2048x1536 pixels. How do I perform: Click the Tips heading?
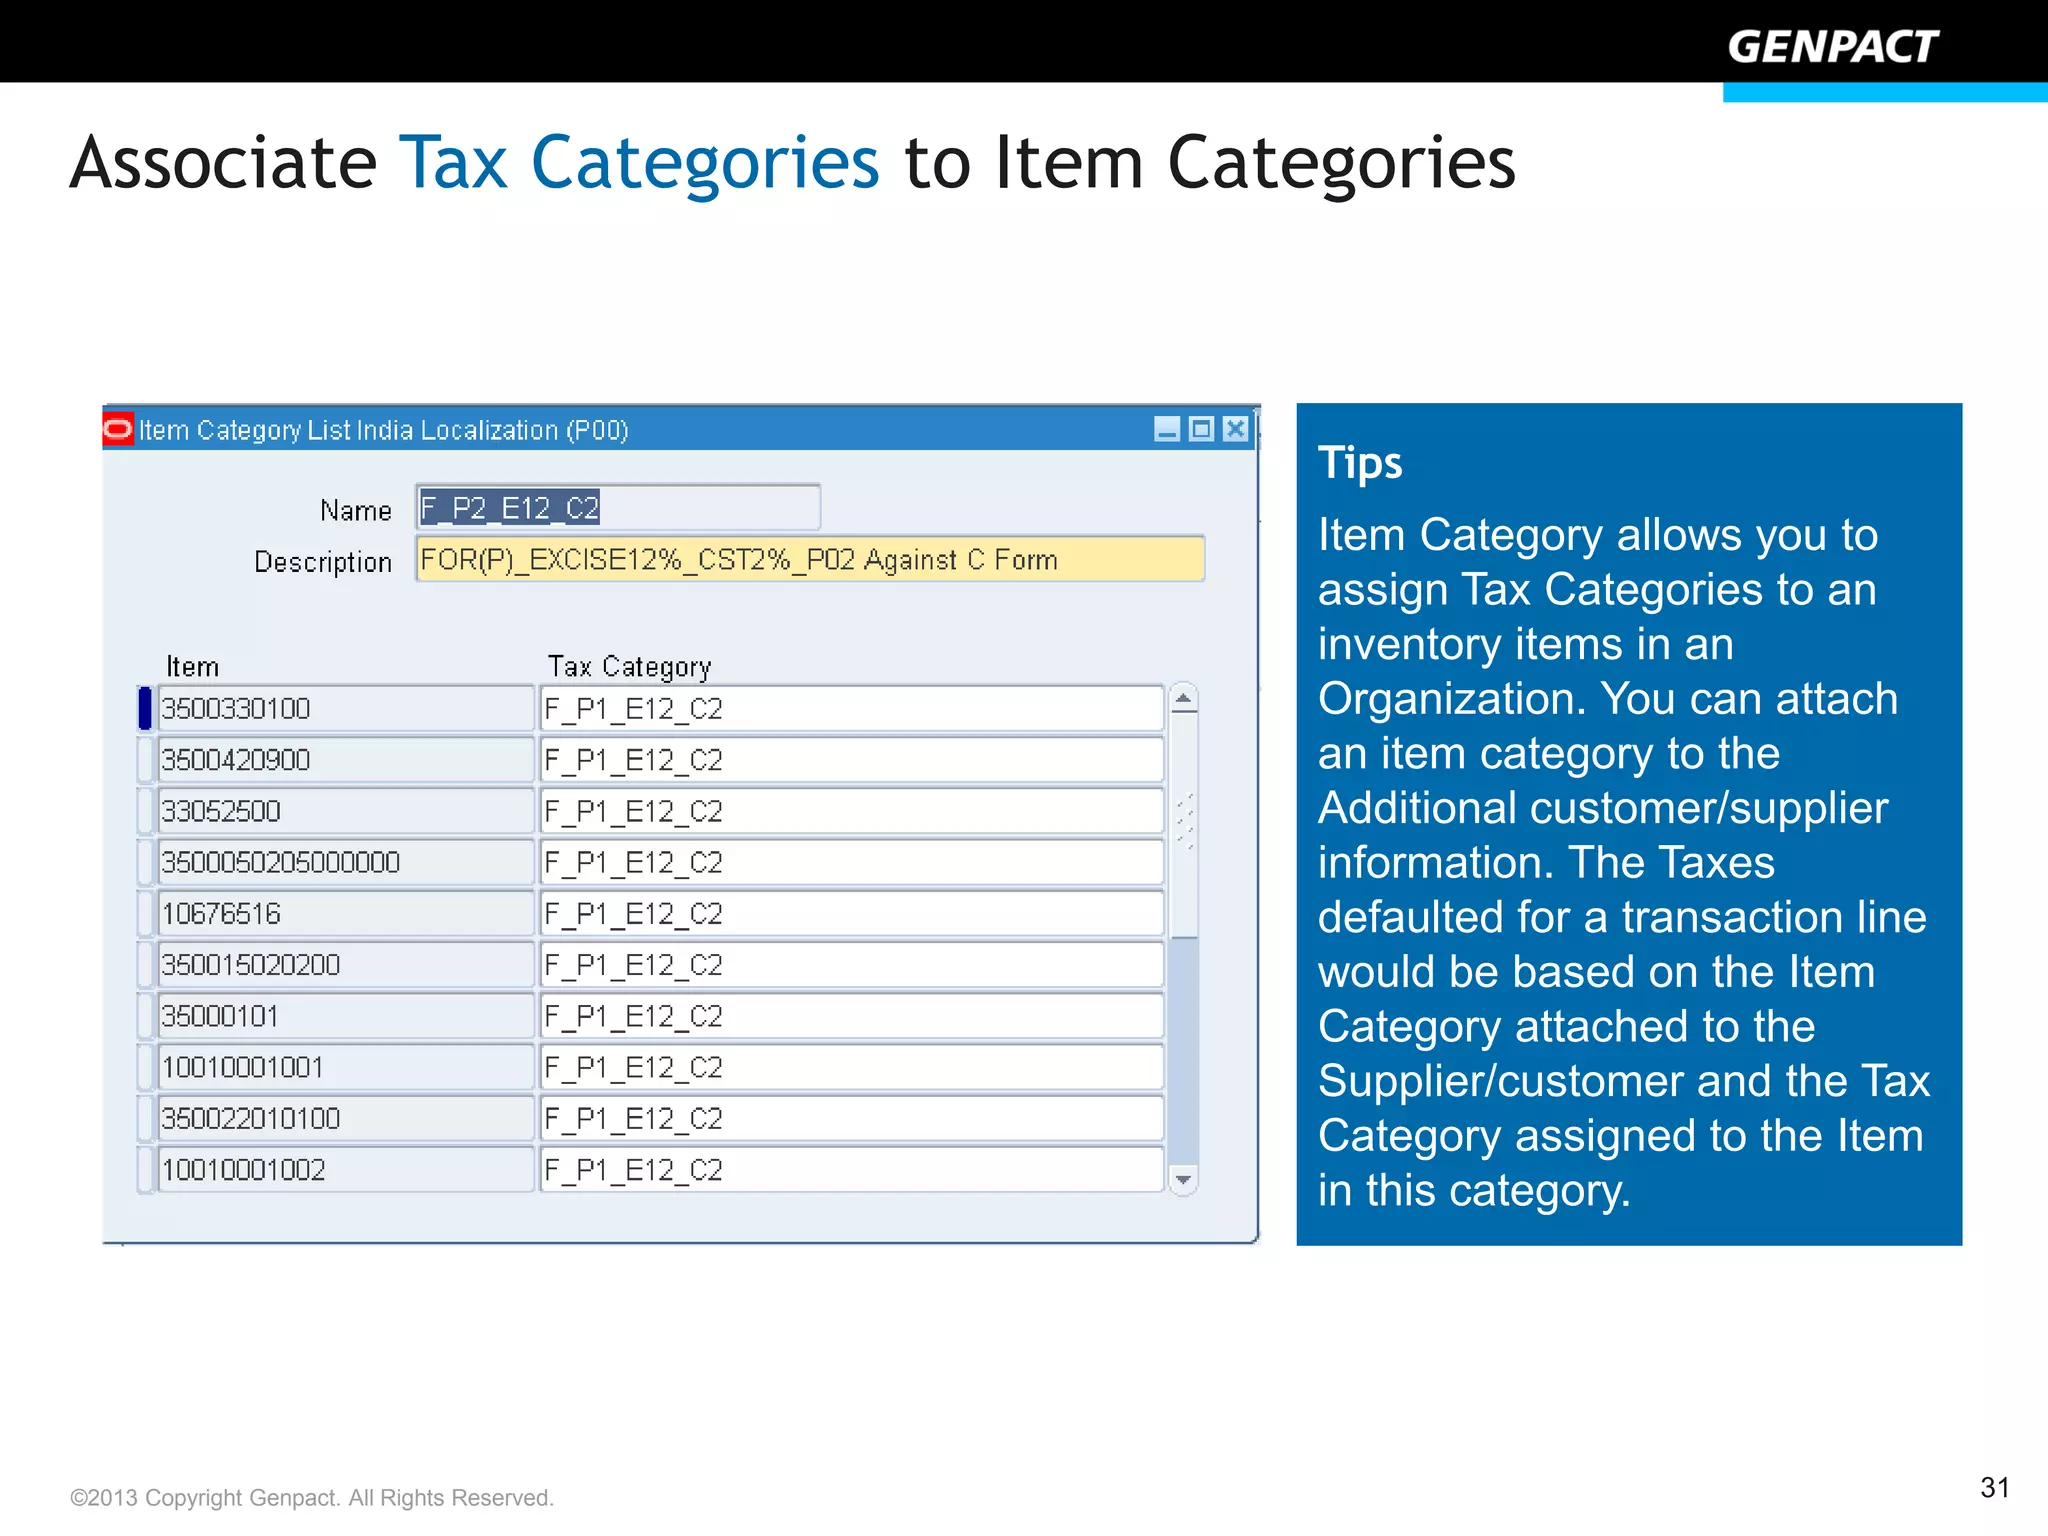(x=1360, y=463)
